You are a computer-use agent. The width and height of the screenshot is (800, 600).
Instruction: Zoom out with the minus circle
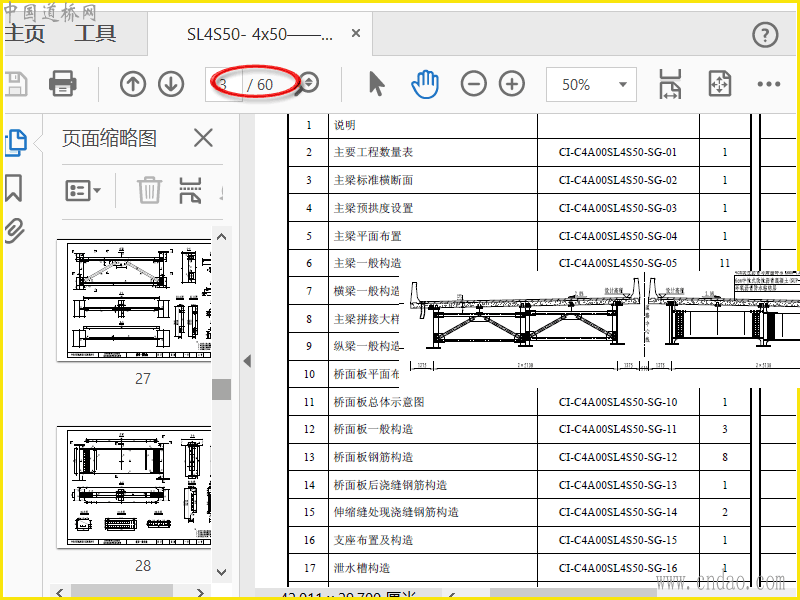(473, 84)
